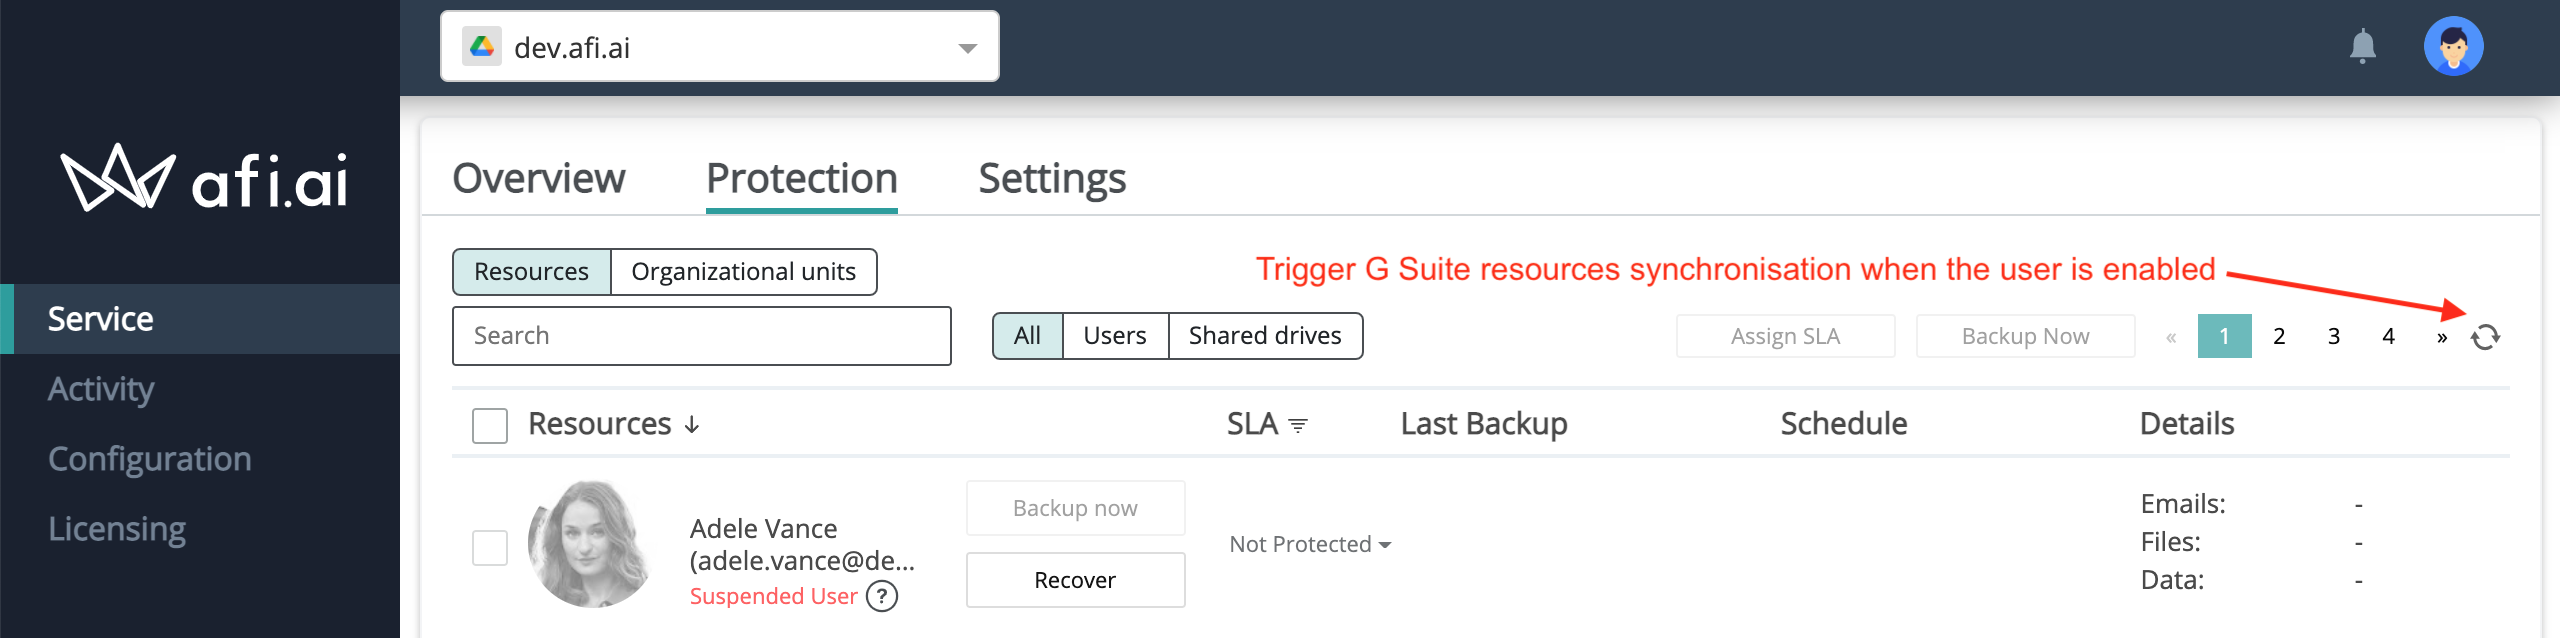Toggle the select-all resources checkbox
Image resolution: width=2560 pixels, height=638 pixels.
click(x=490, y=425)
